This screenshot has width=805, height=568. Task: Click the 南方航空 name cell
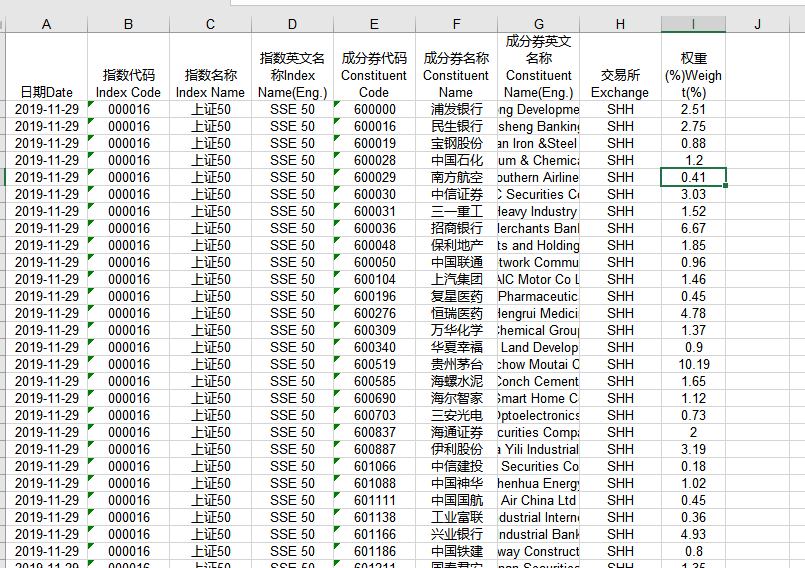pos(456,177)
